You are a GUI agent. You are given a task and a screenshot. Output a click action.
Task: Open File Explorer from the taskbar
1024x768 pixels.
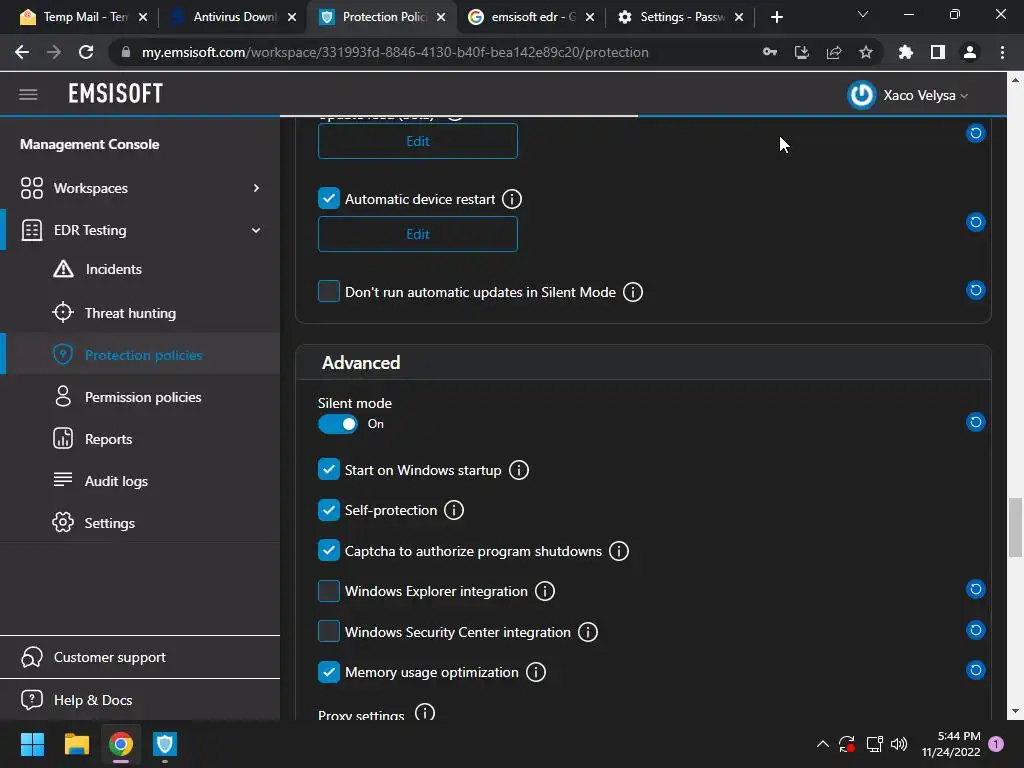click(x=76, y=744)
